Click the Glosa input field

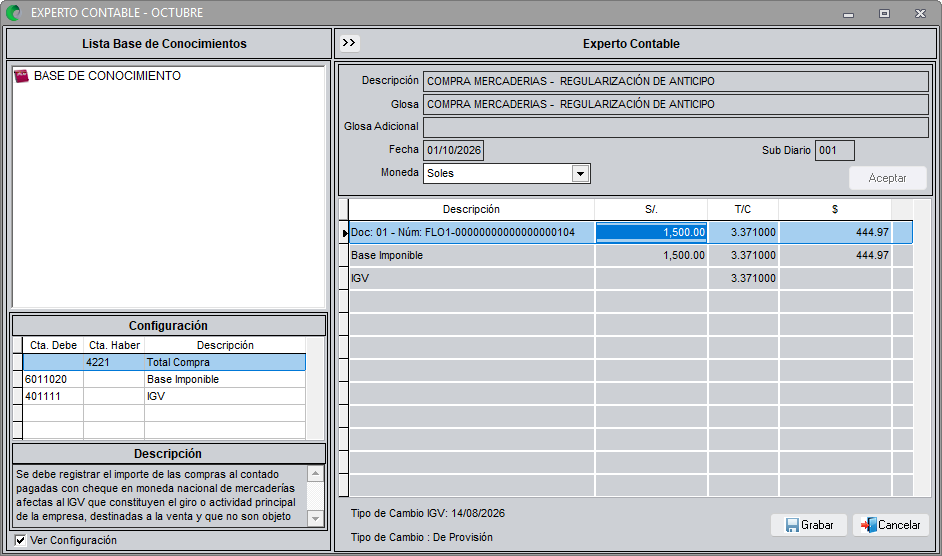676,104
